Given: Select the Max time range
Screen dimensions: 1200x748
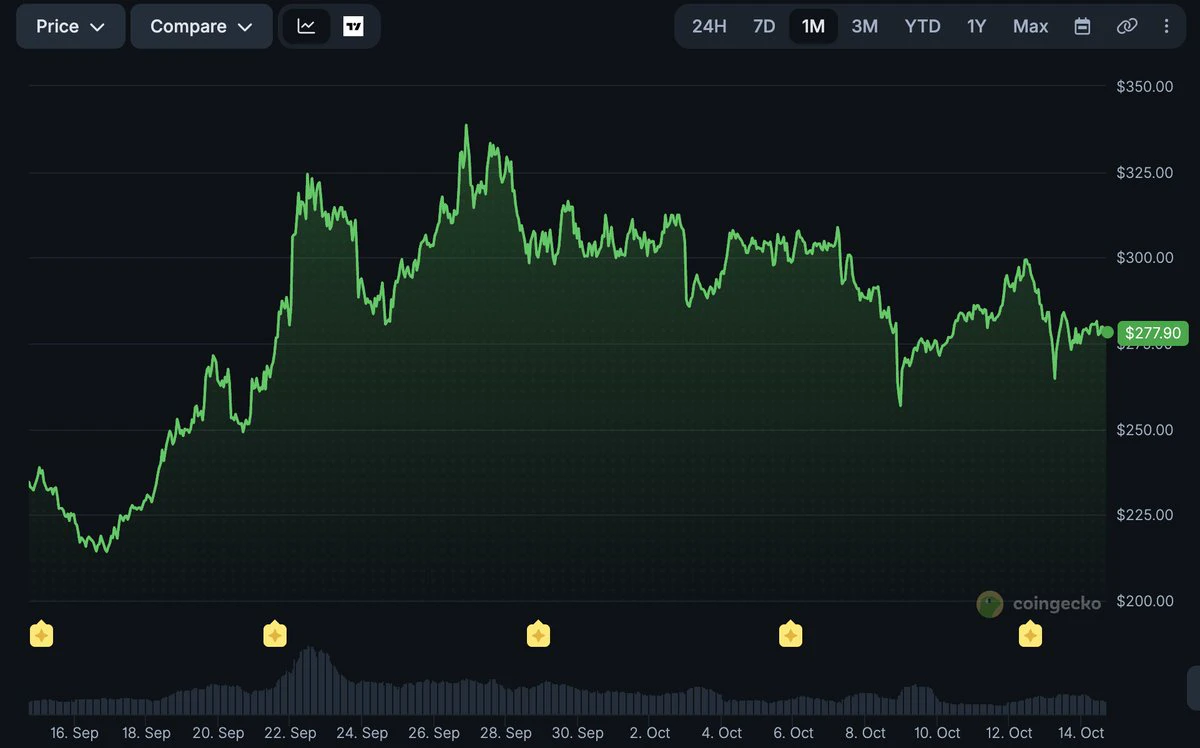Looking at the screenshot, I should (x=1030, y=26).
